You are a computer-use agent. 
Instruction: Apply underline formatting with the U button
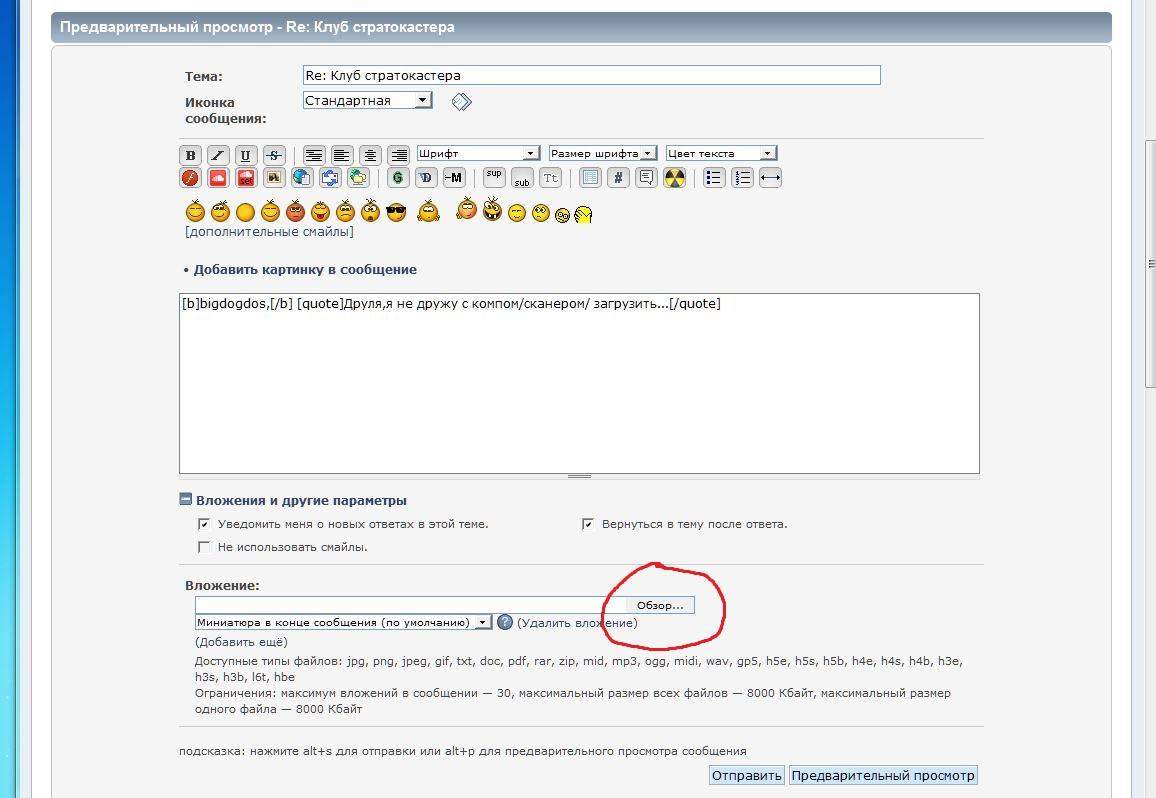[x=246, y=155]
